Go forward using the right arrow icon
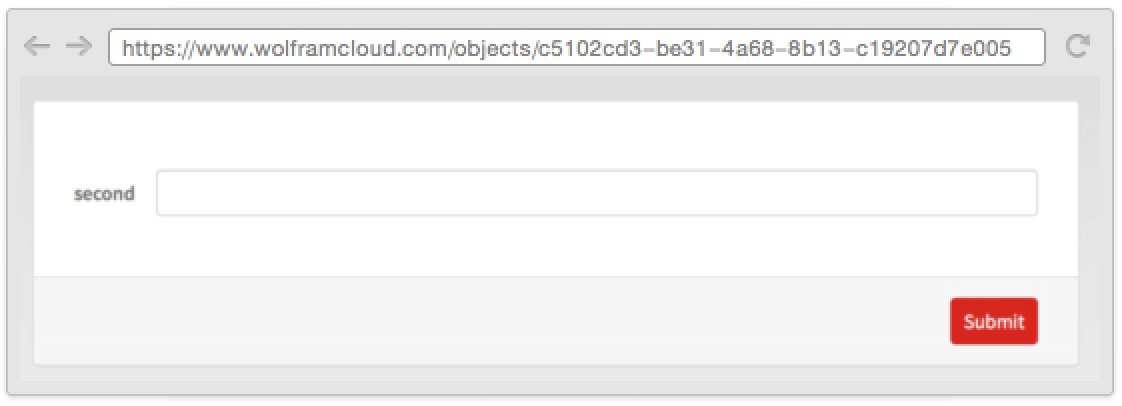1122x406 pixels. click(x=79, y=47)
